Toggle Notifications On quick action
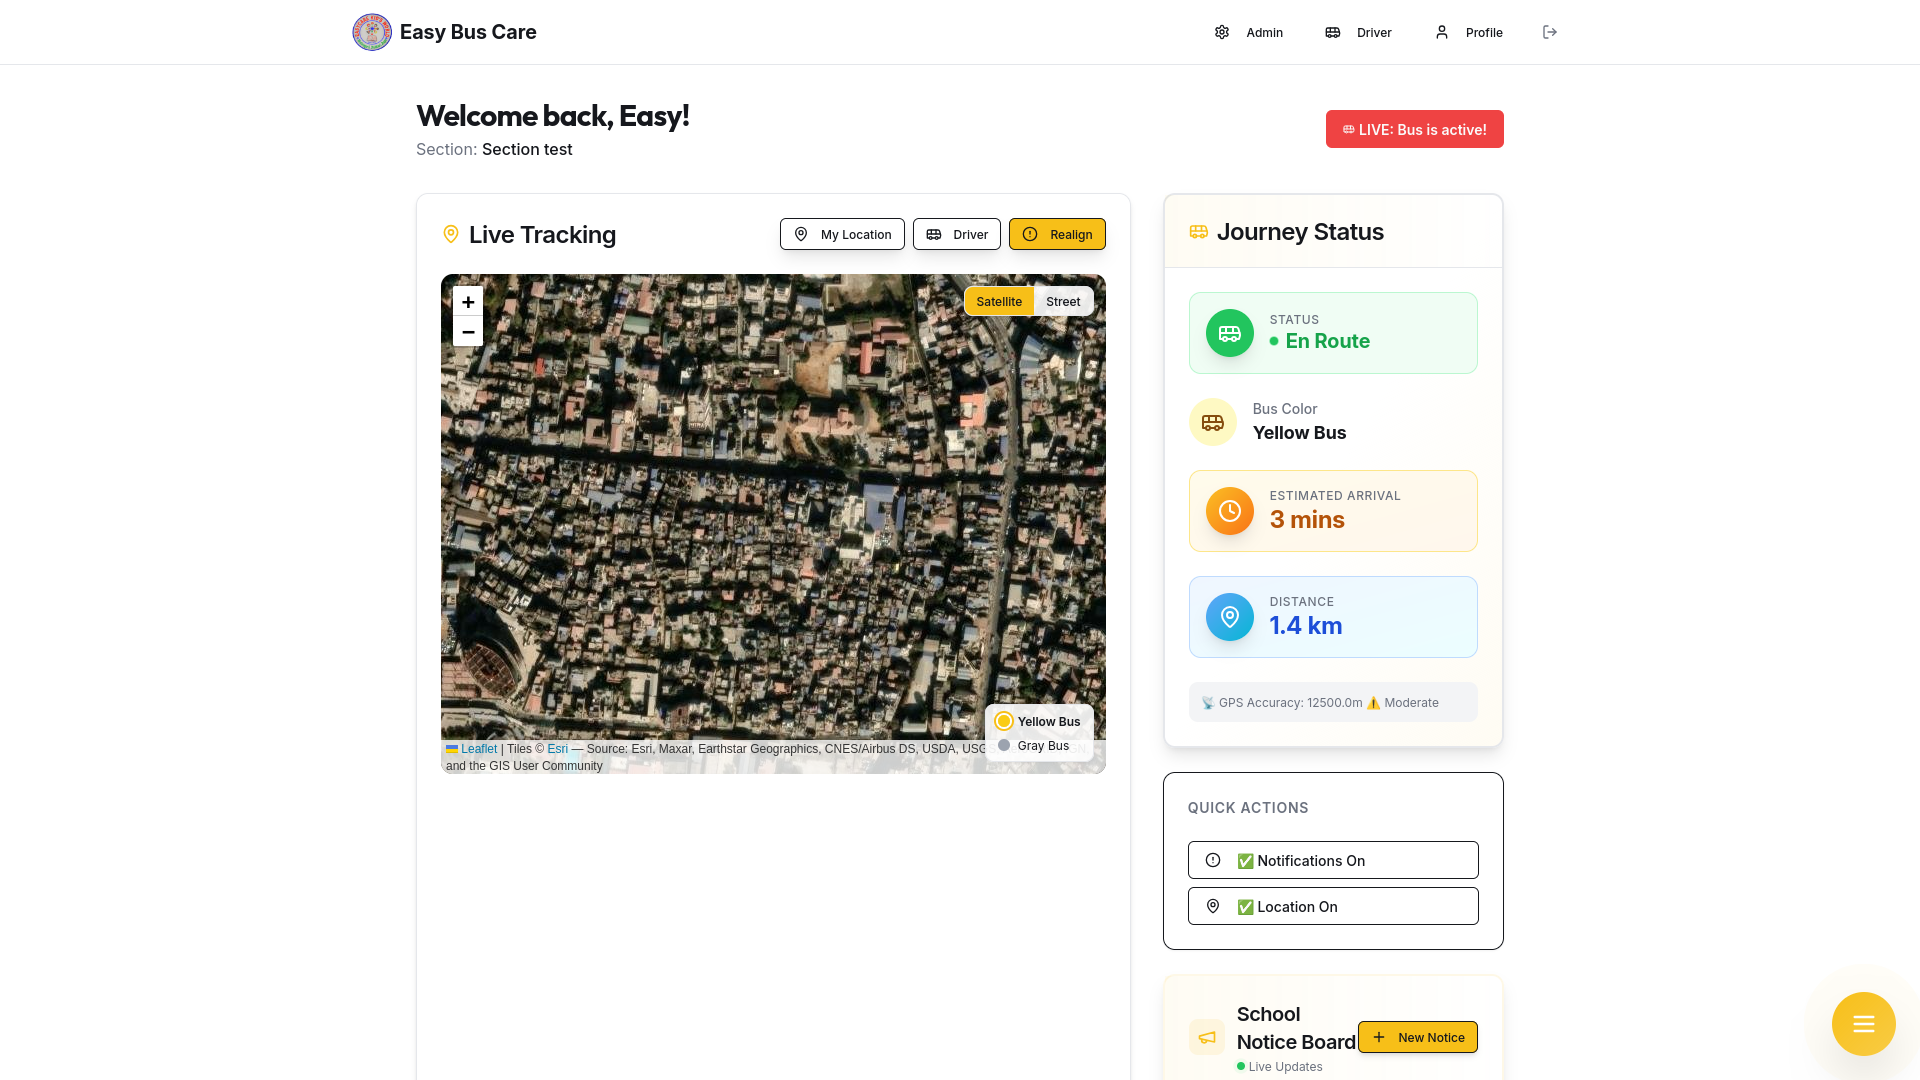The height and width of the screenshot is (1080, 1920). point(1332,860)
